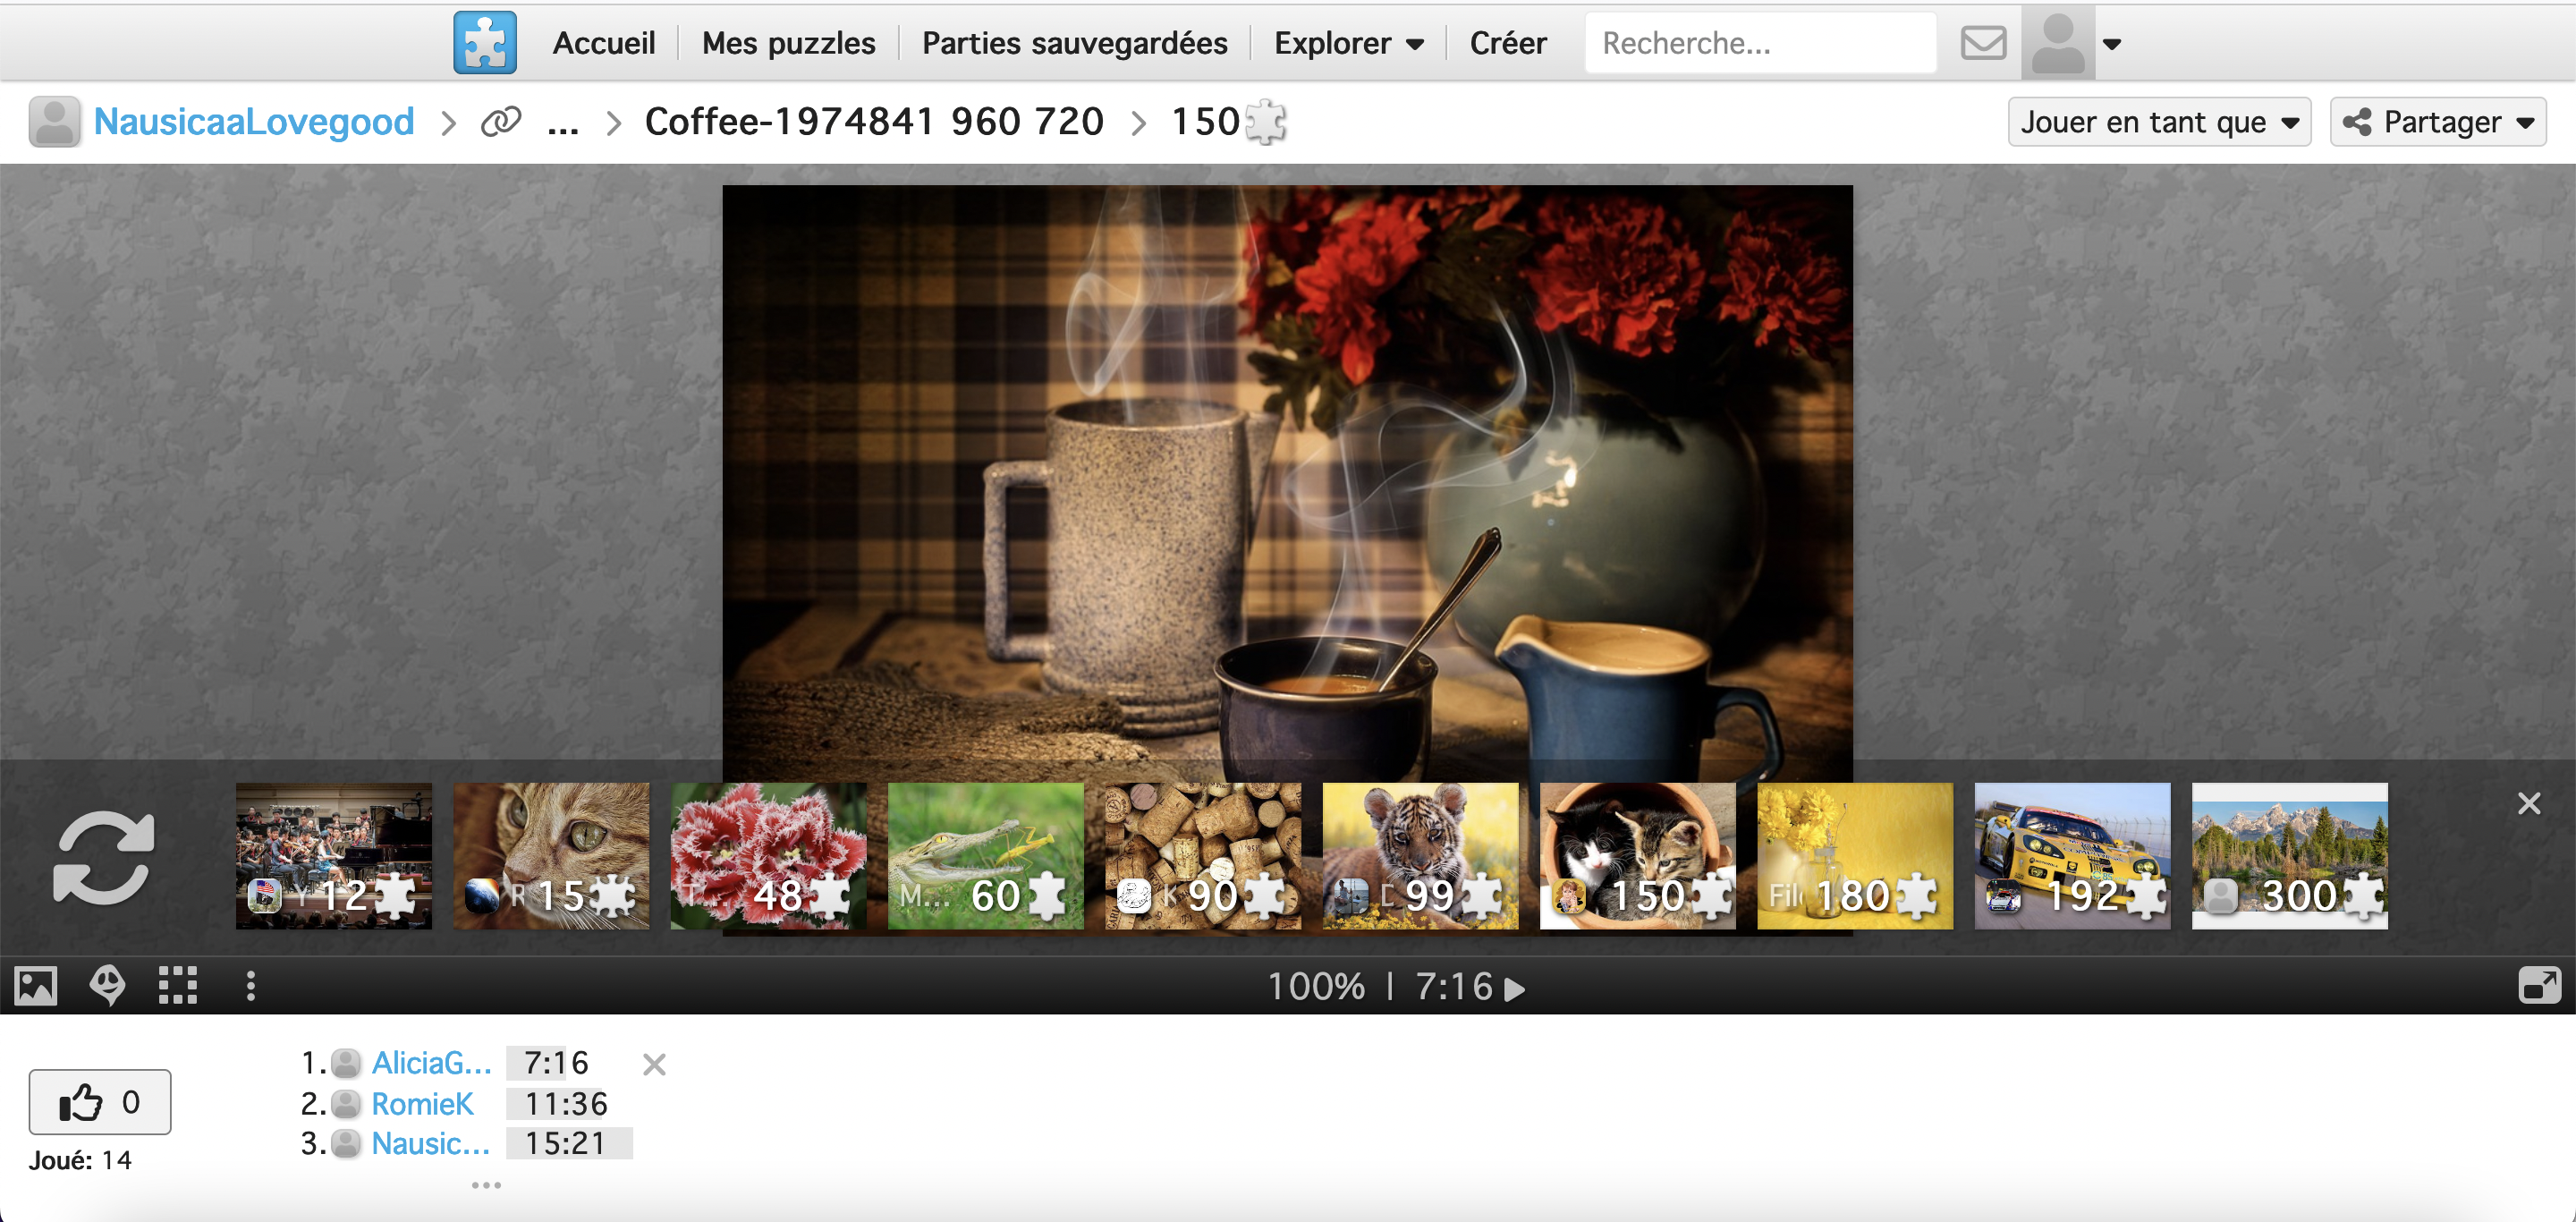Enter fullscreen with the expand icon
The image size is (2576, 1222).
coord(2539,986)
